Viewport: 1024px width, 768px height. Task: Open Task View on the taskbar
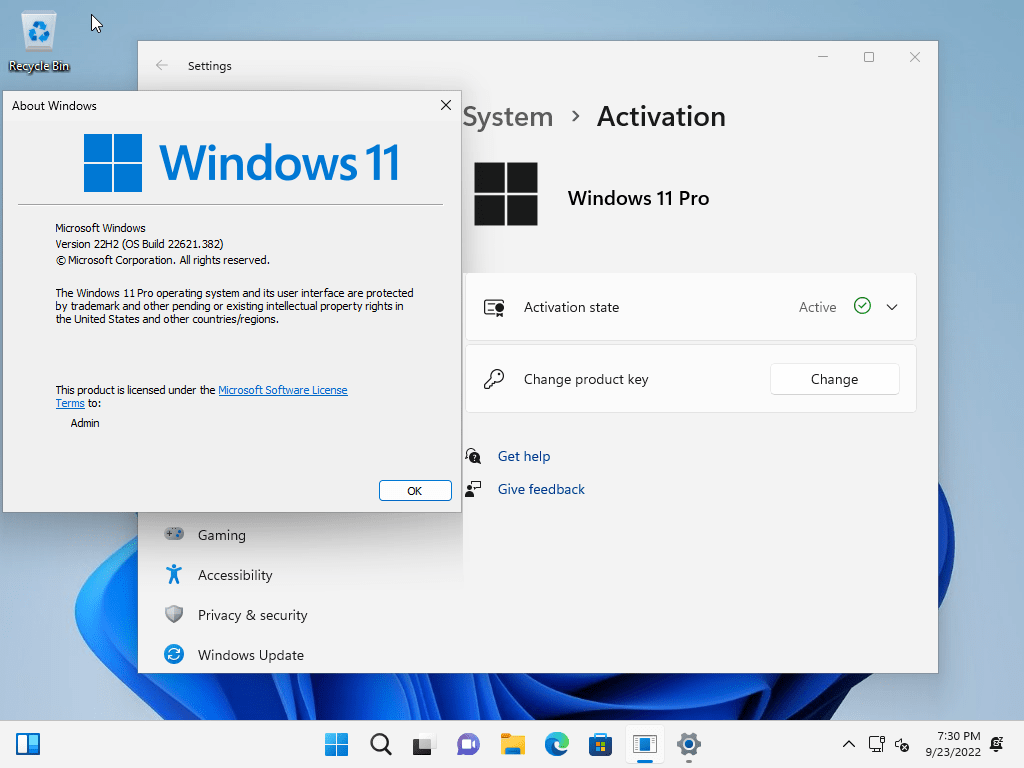click(x=424, y=744)
